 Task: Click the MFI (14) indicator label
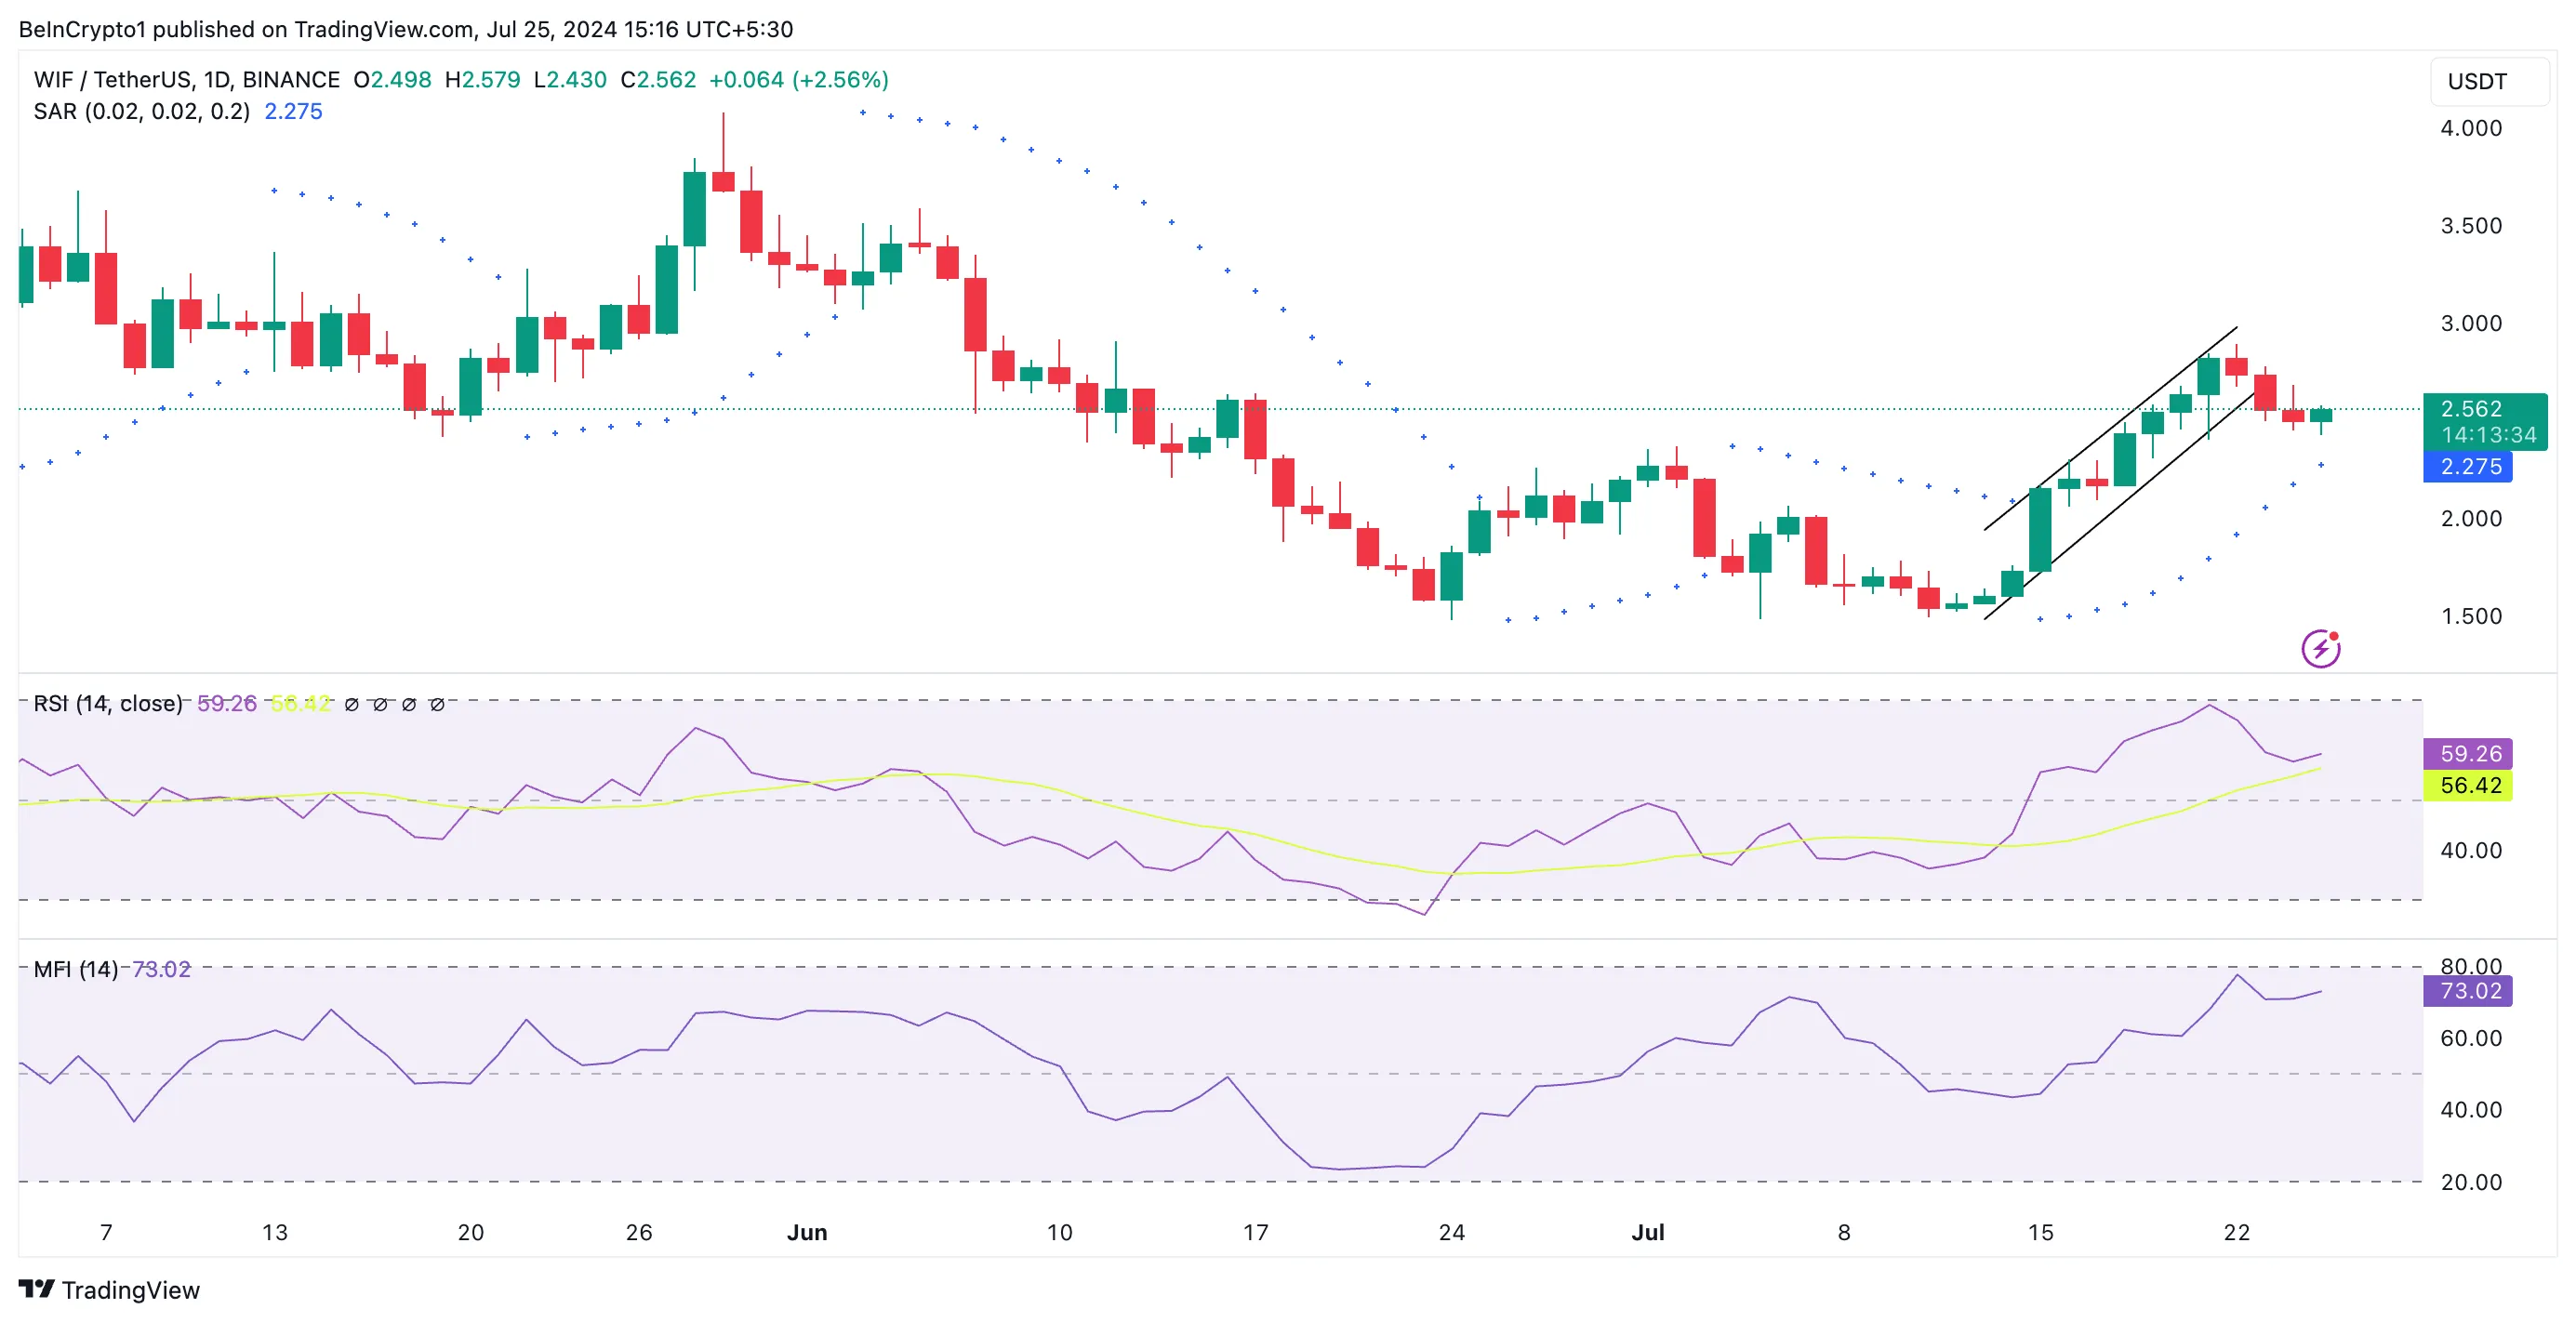(76, 969)
